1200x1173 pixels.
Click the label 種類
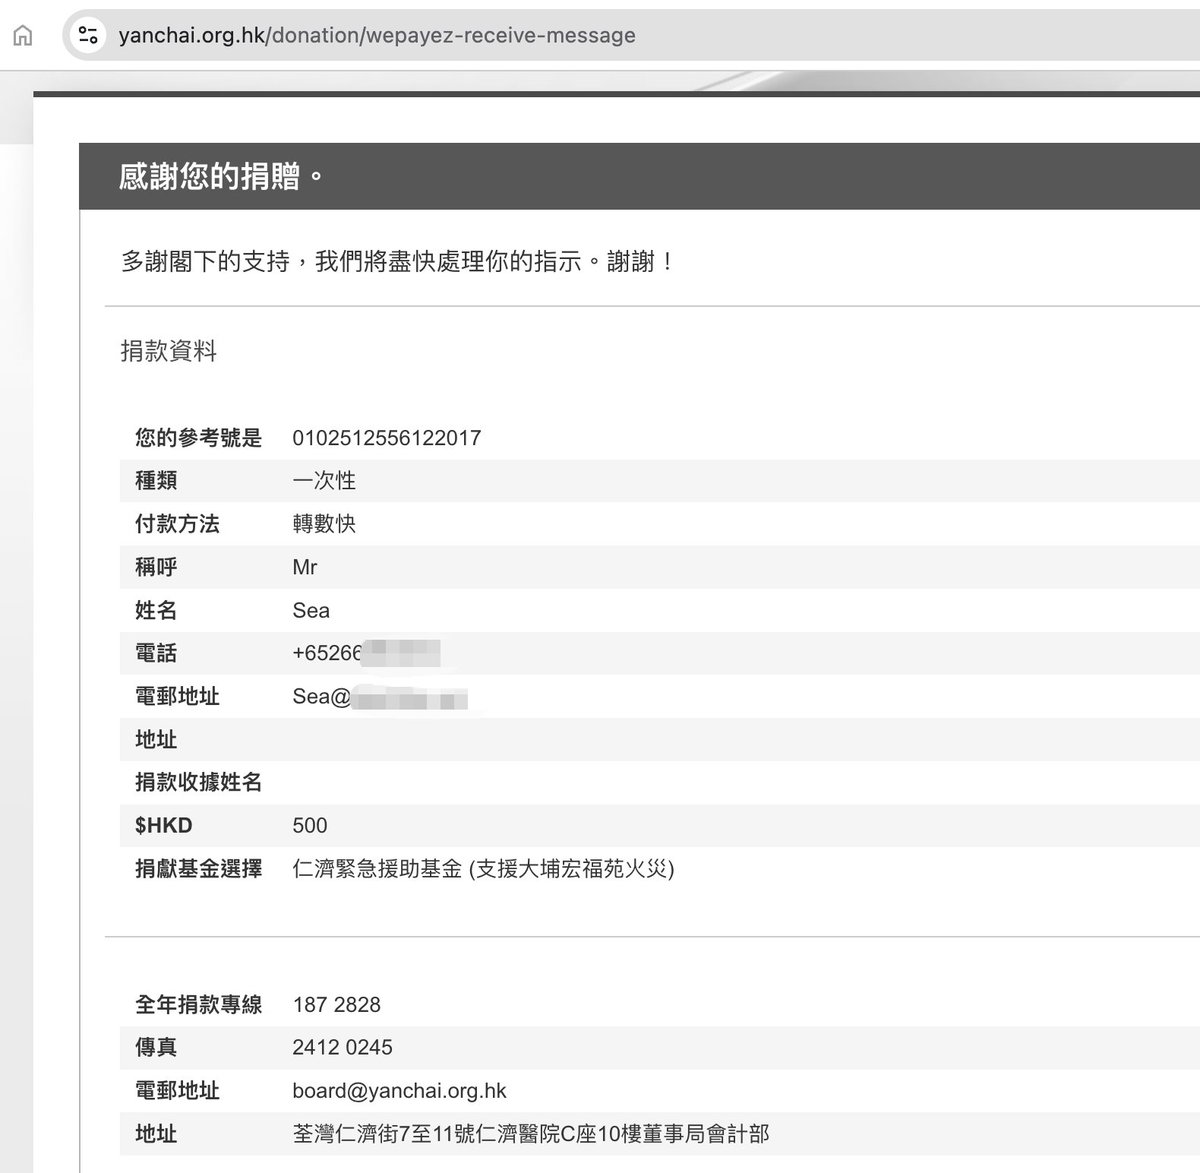[156, 481]
